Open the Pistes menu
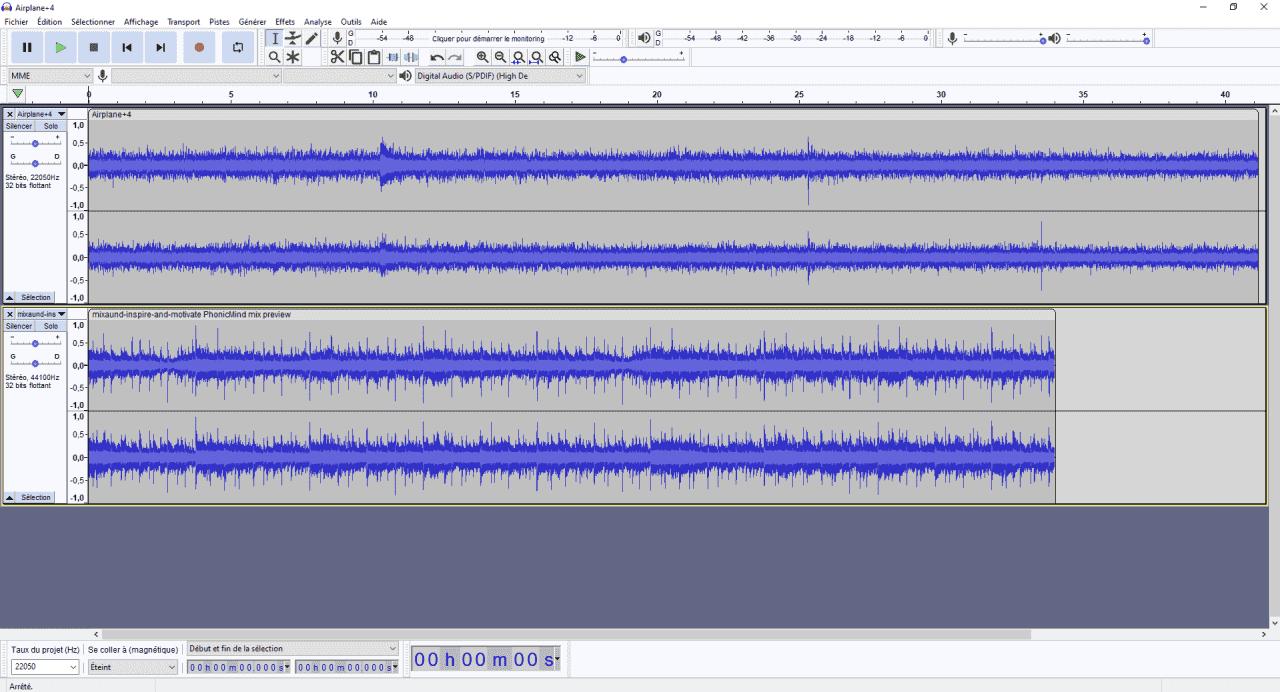Viewport: 1280px width, 692px height. [219, 21]
